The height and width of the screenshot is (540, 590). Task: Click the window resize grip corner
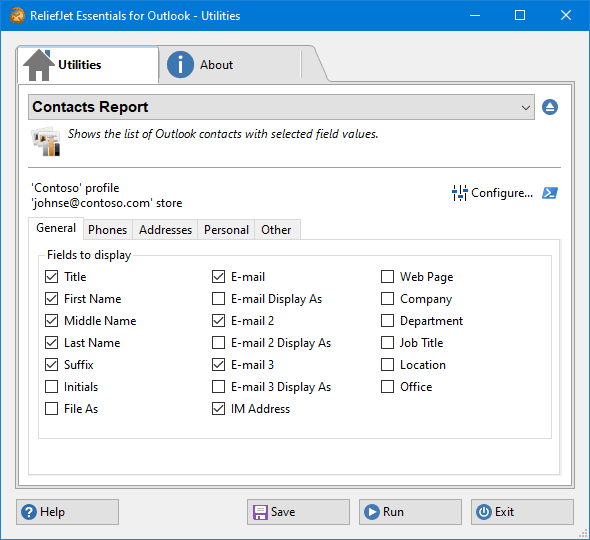coord(583,533)
